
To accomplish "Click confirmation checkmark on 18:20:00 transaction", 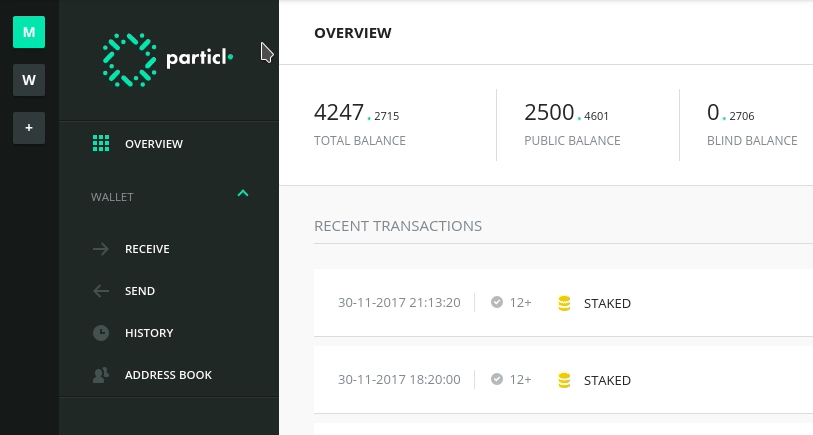I will pos(497,380).
